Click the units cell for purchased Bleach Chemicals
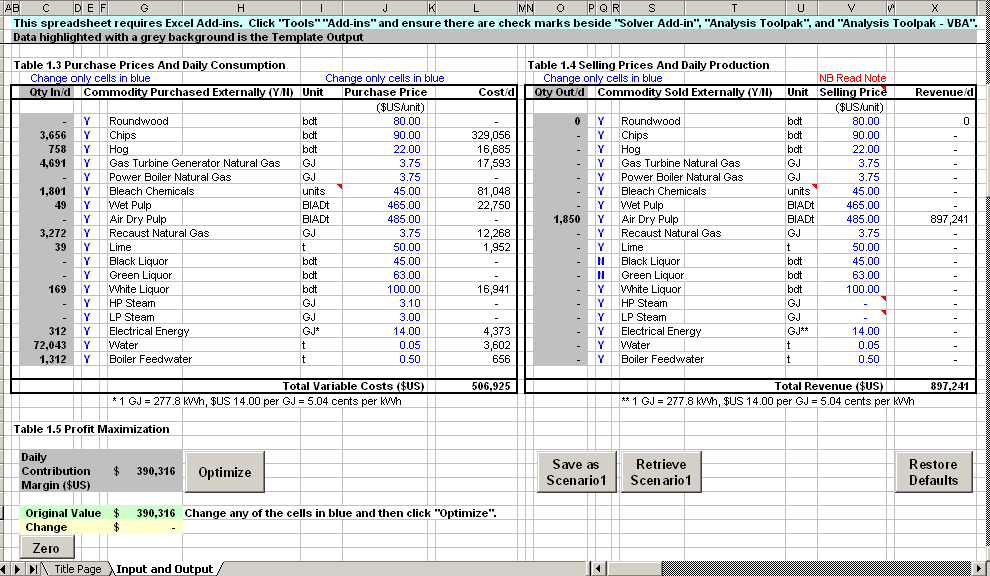990x576 pixels. pyautogui.click(x=321, y=191)
